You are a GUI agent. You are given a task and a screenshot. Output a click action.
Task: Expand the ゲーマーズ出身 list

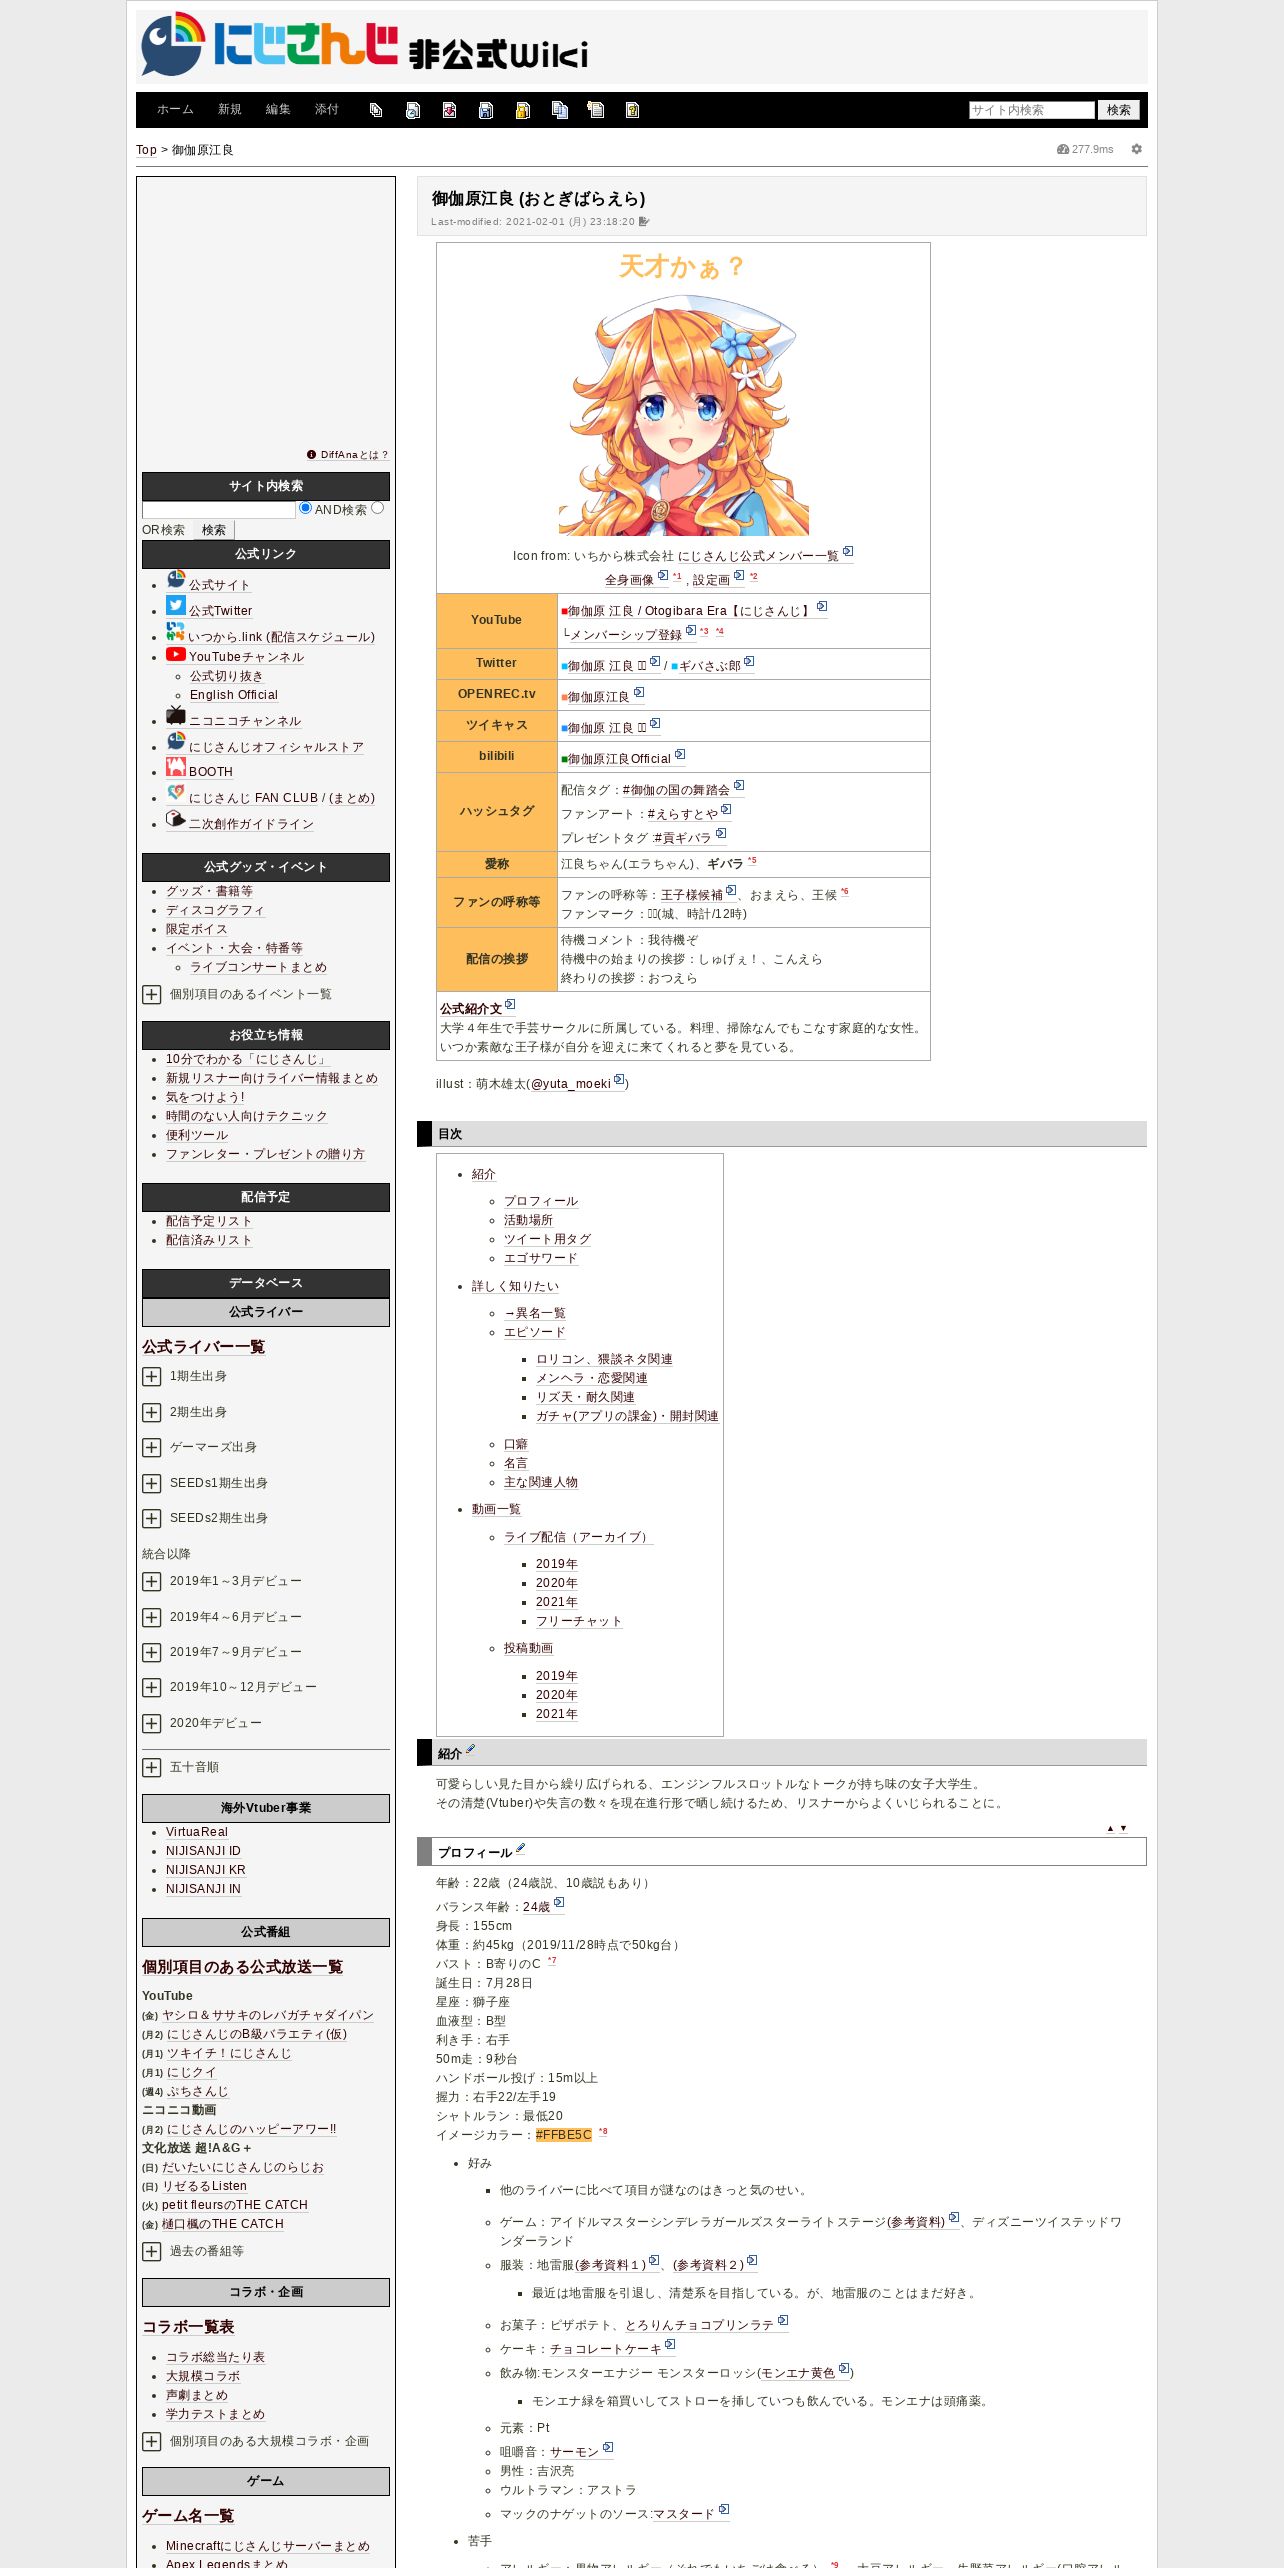151,1447
